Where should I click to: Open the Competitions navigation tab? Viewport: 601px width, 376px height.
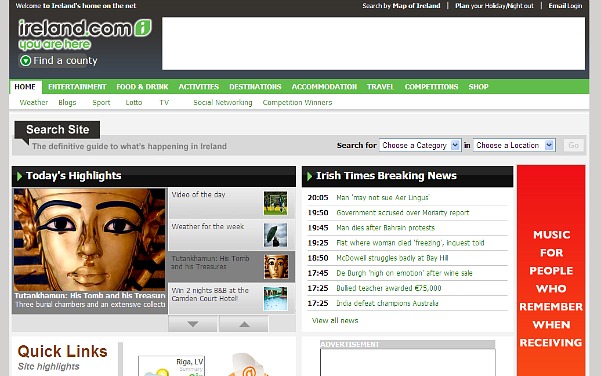(431, 87)
